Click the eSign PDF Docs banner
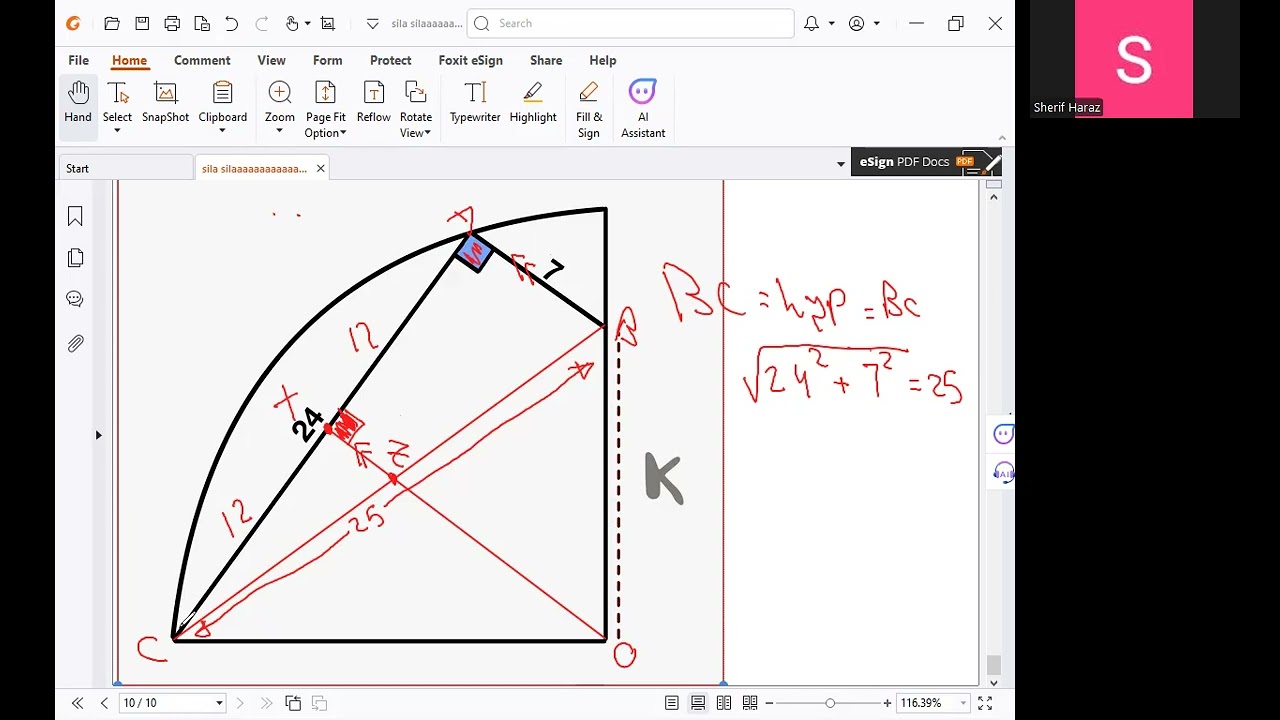The height and width of the screenshot is (720, 1280). (926, 162)
